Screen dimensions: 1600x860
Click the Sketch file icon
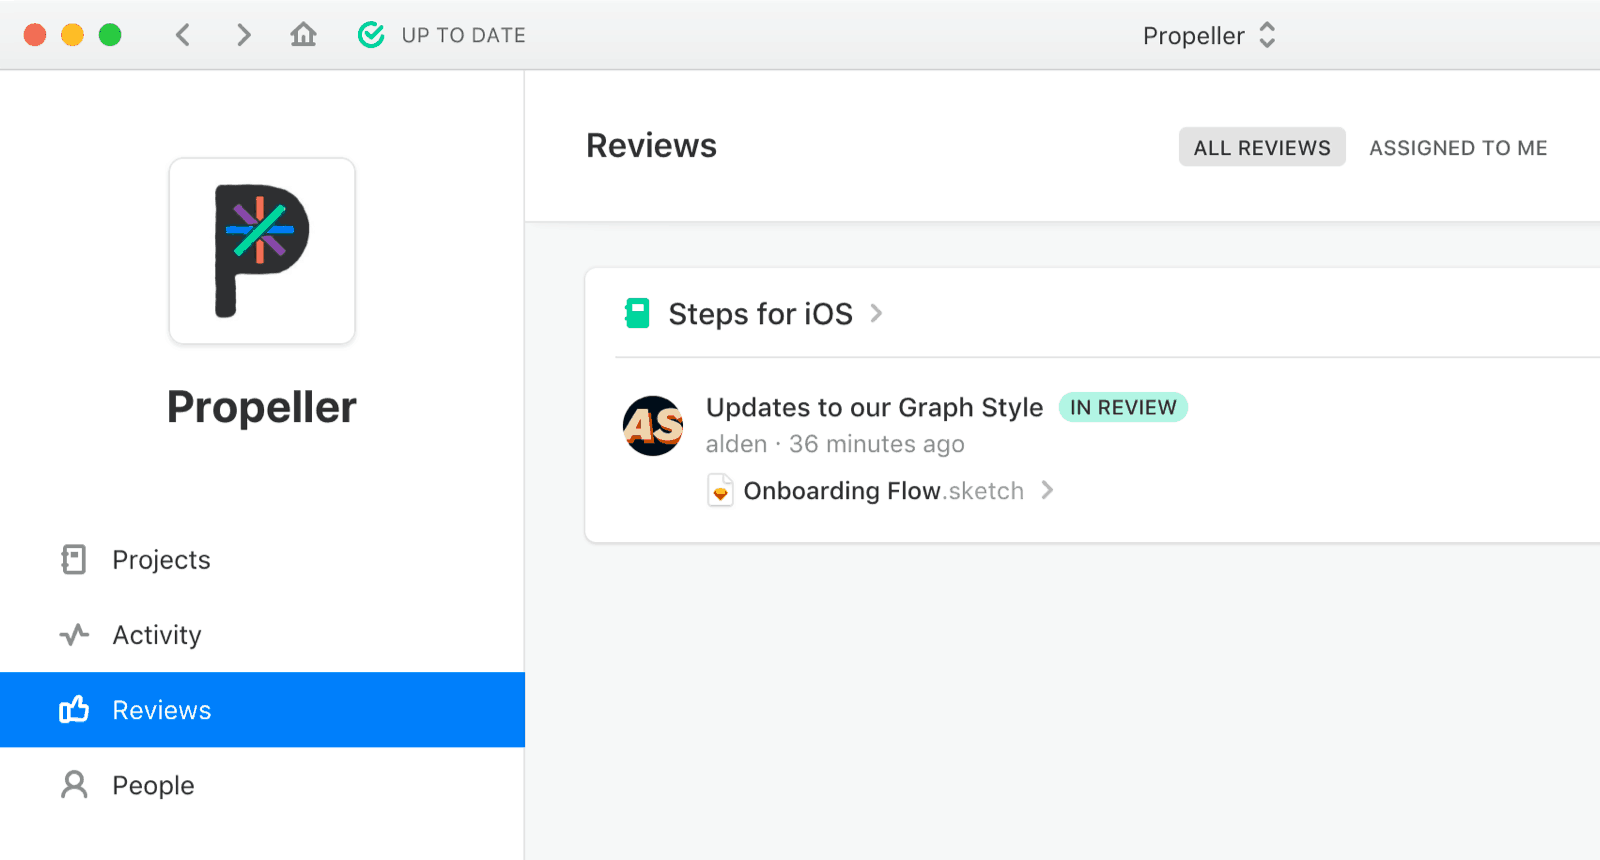click(720, 491)
